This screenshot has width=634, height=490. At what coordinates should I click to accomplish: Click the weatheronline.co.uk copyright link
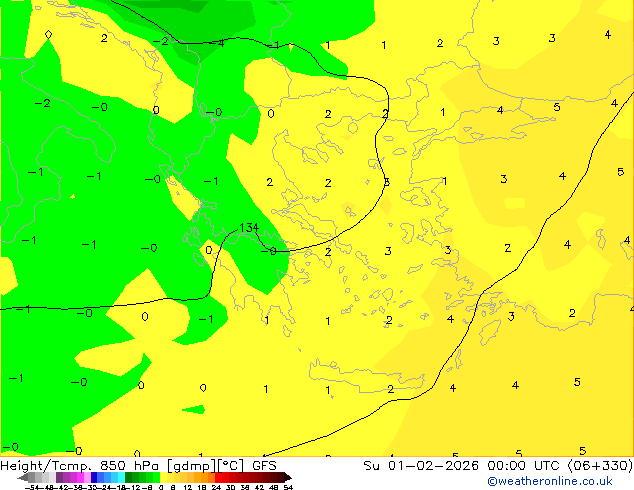(550, 481)
